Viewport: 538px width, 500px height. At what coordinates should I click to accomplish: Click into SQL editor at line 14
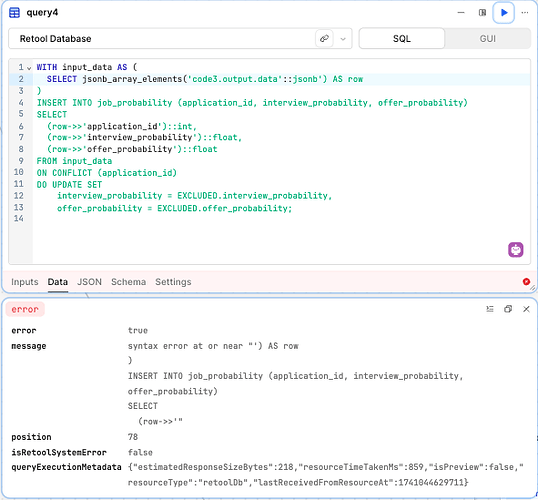(281, 219)
